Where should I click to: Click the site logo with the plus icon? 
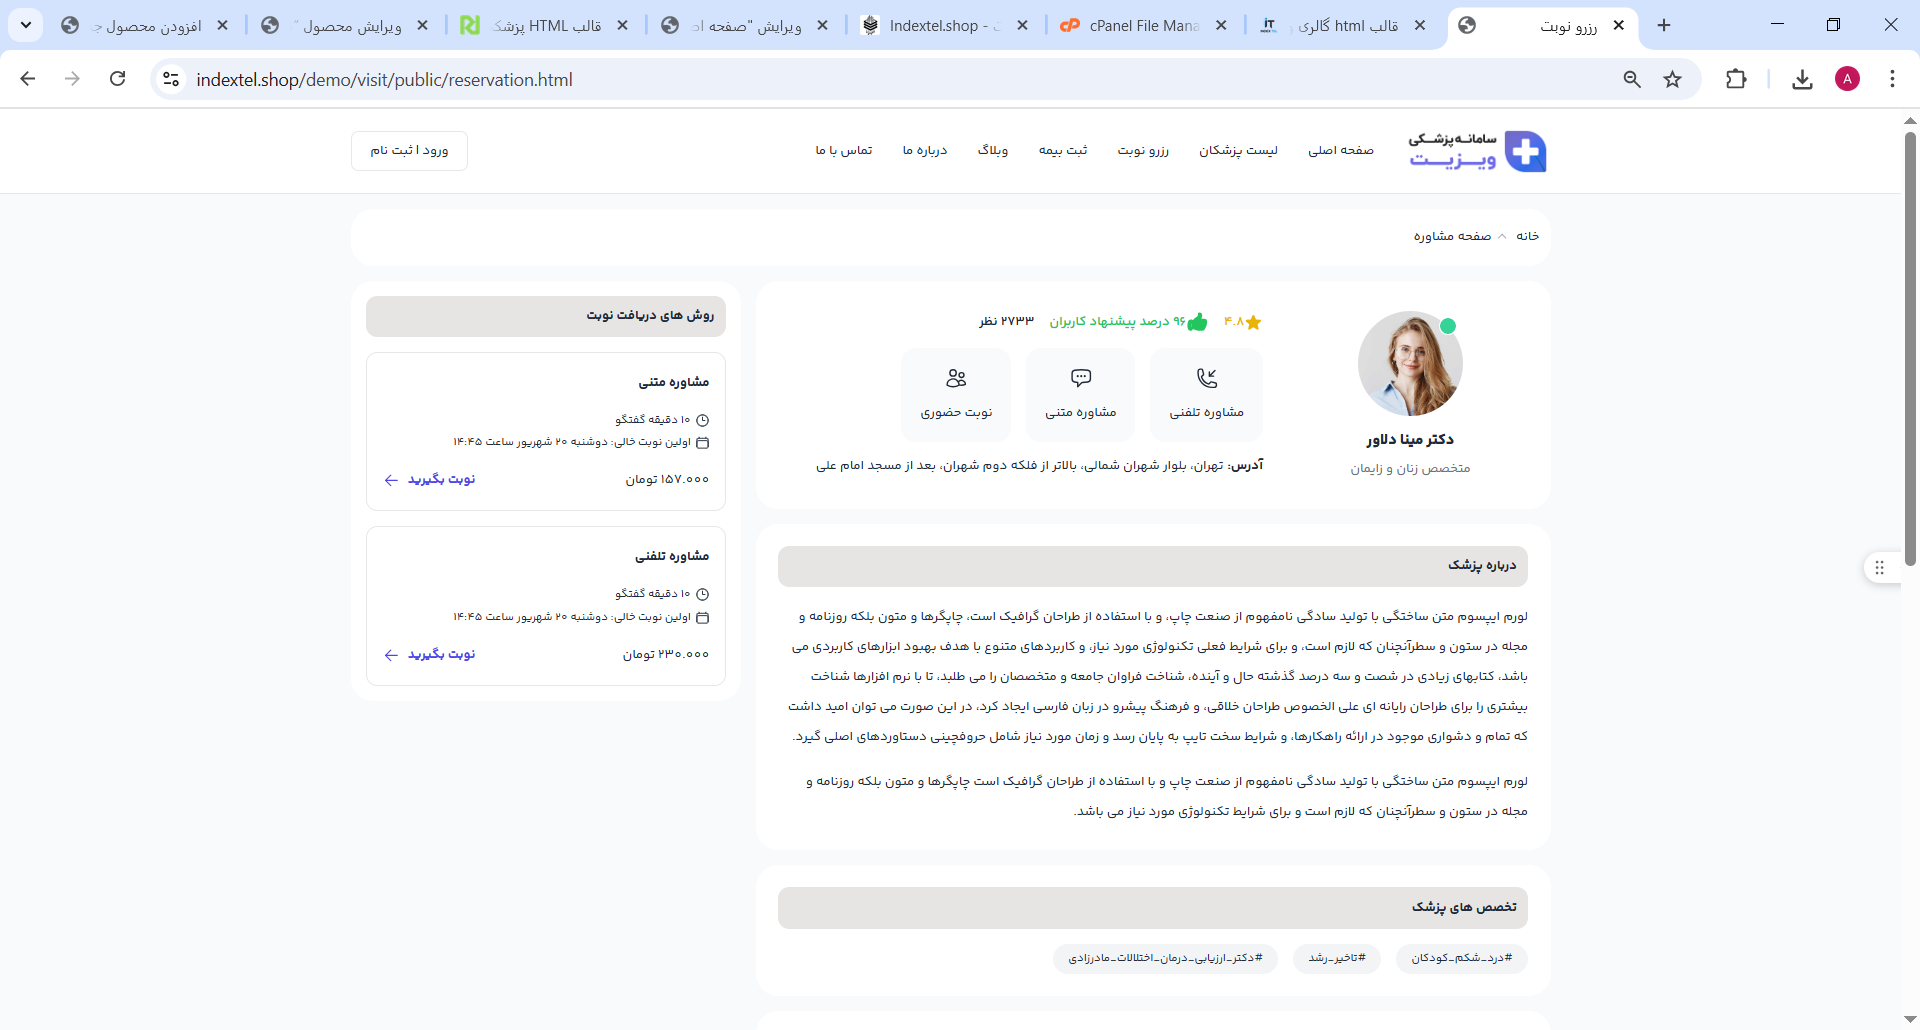(x=1525, y=151)
